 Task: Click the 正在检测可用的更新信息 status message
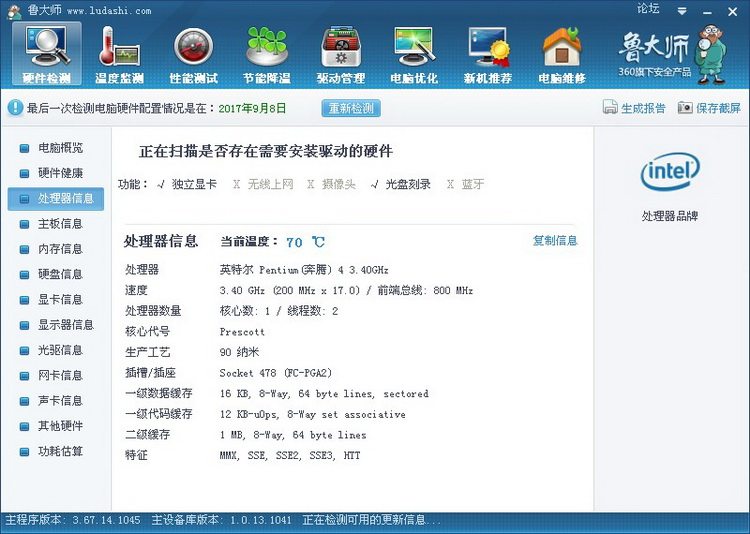(x=371, y=520)
